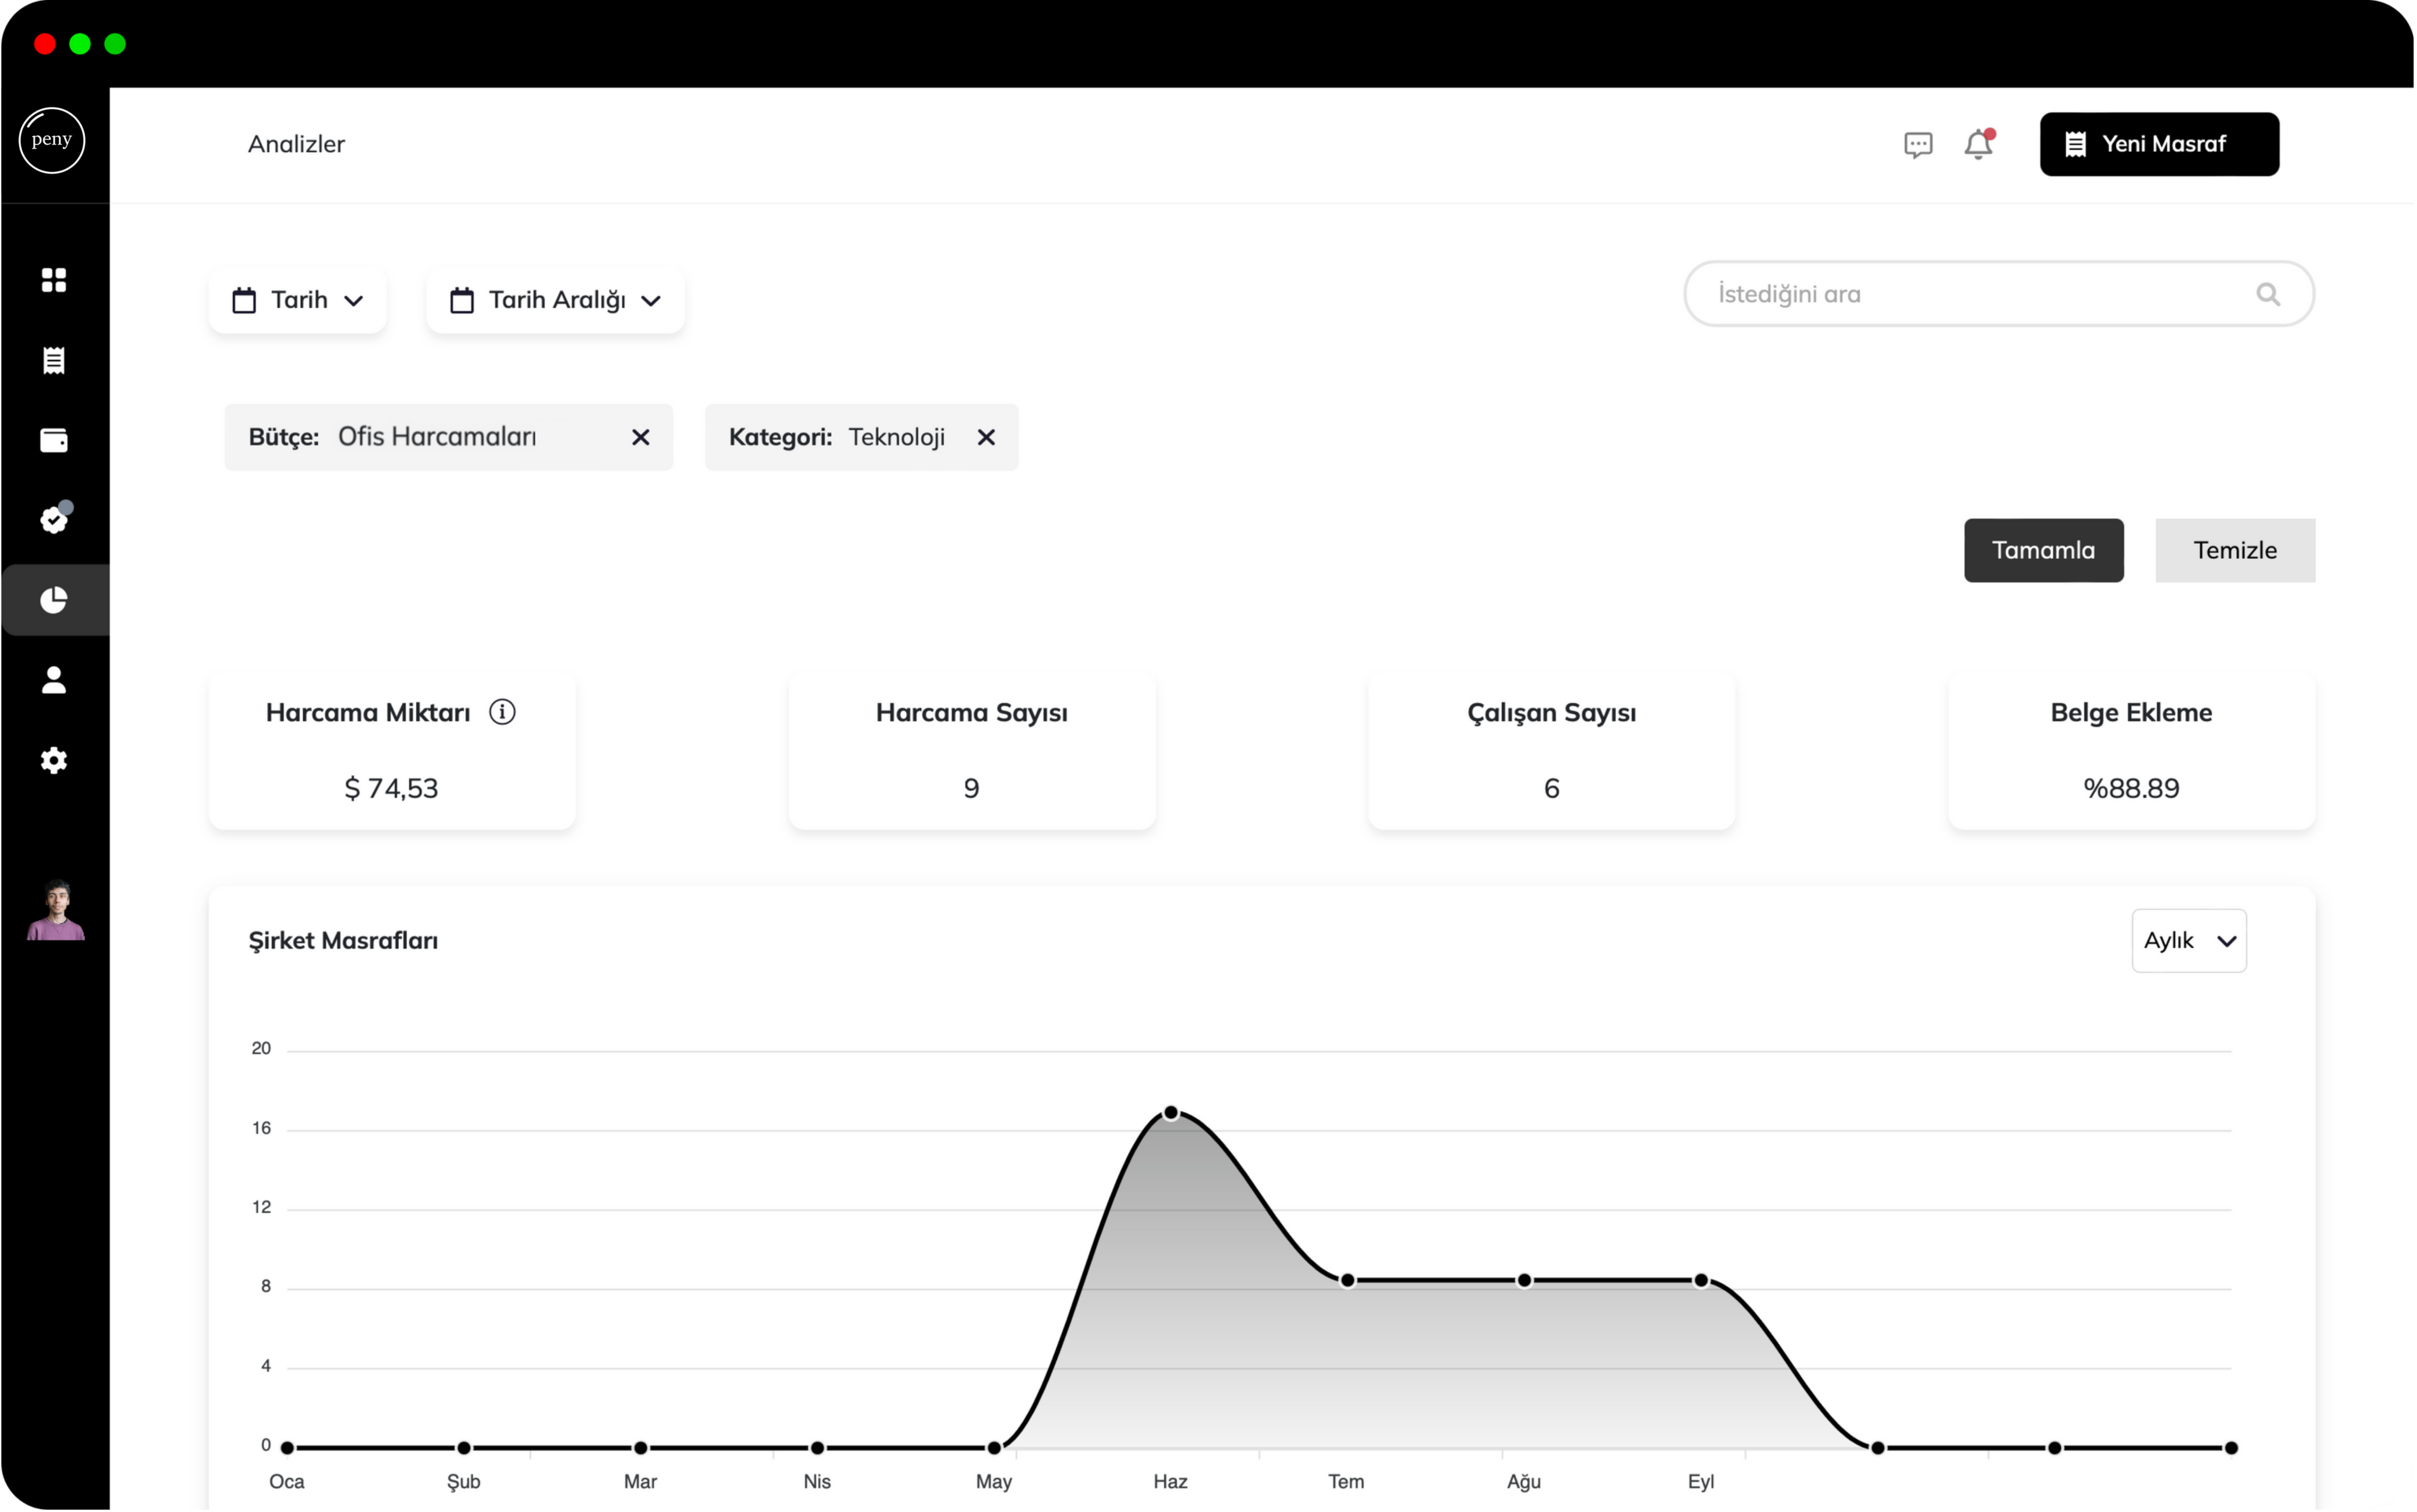Click the Analizler page title

click(x=296, y=144)
